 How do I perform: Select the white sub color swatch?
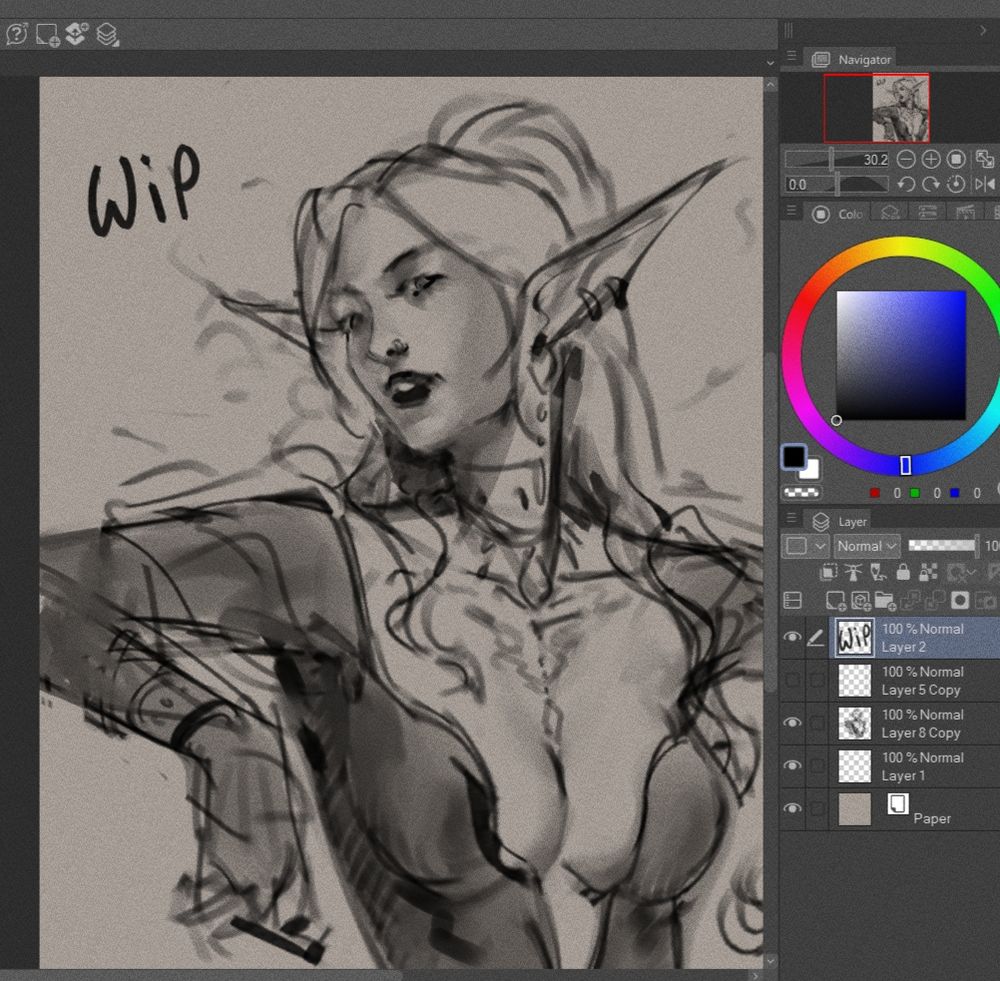(810, 469)
